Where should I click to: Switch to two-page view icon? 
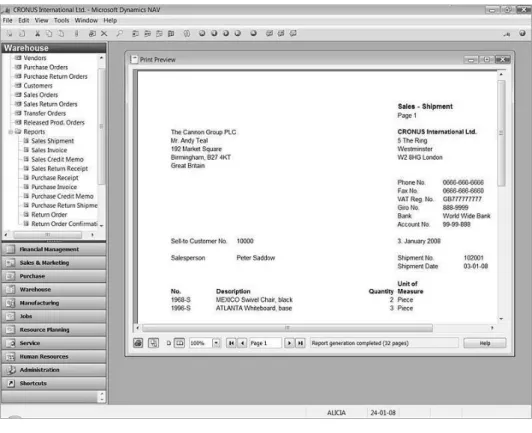coord(179,343)
